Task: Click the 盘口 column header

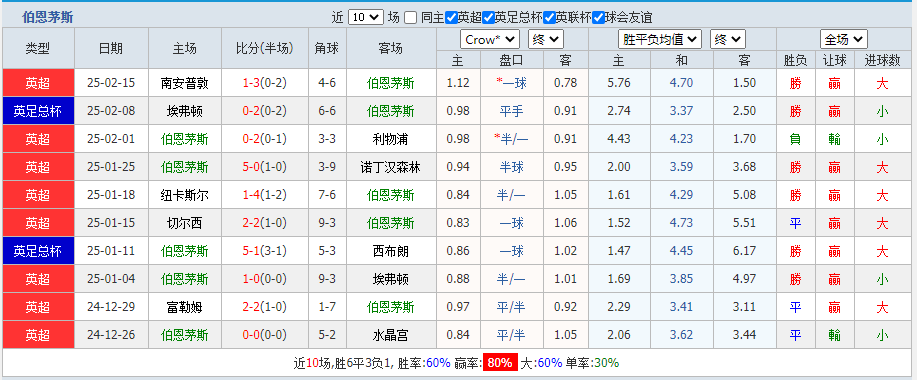Action: click(x=512, y=60)
